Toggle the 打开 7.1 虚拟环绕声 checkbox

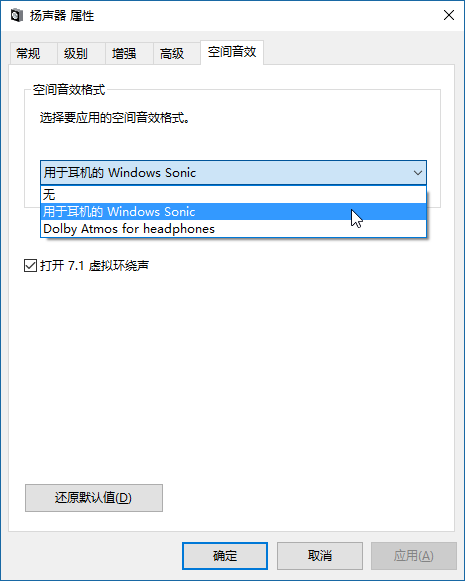(30, 266)
